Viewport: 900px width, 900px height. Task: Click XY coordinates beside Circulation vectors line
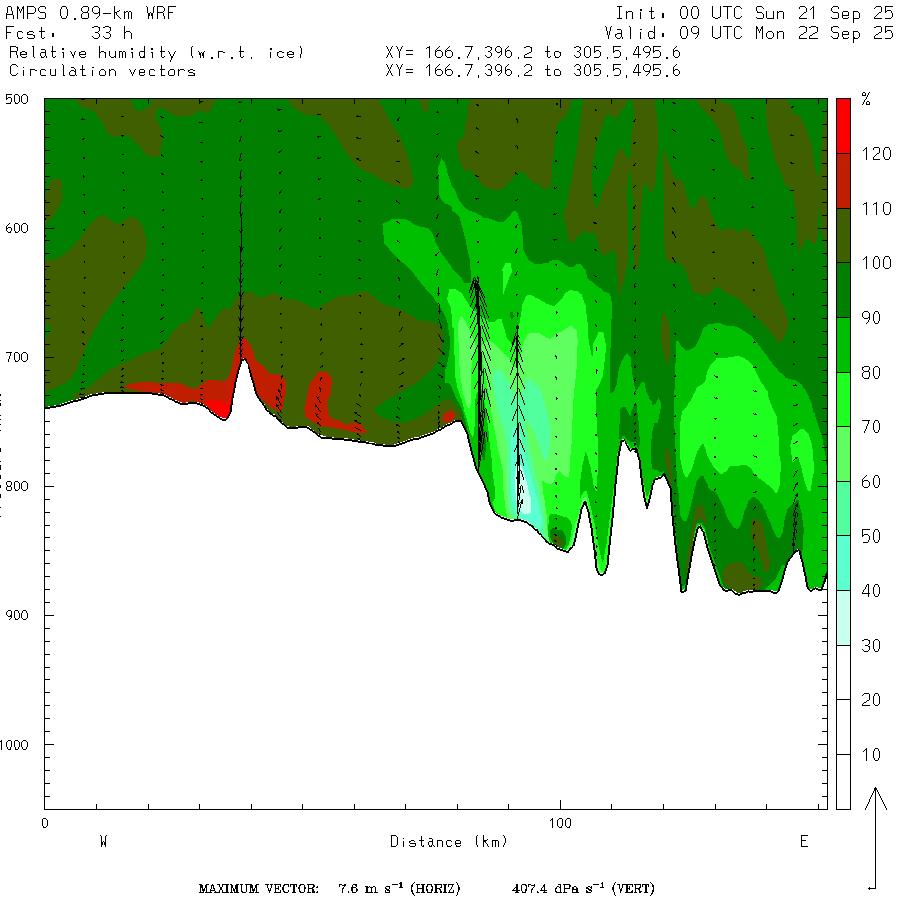click(x=533, y=71)
